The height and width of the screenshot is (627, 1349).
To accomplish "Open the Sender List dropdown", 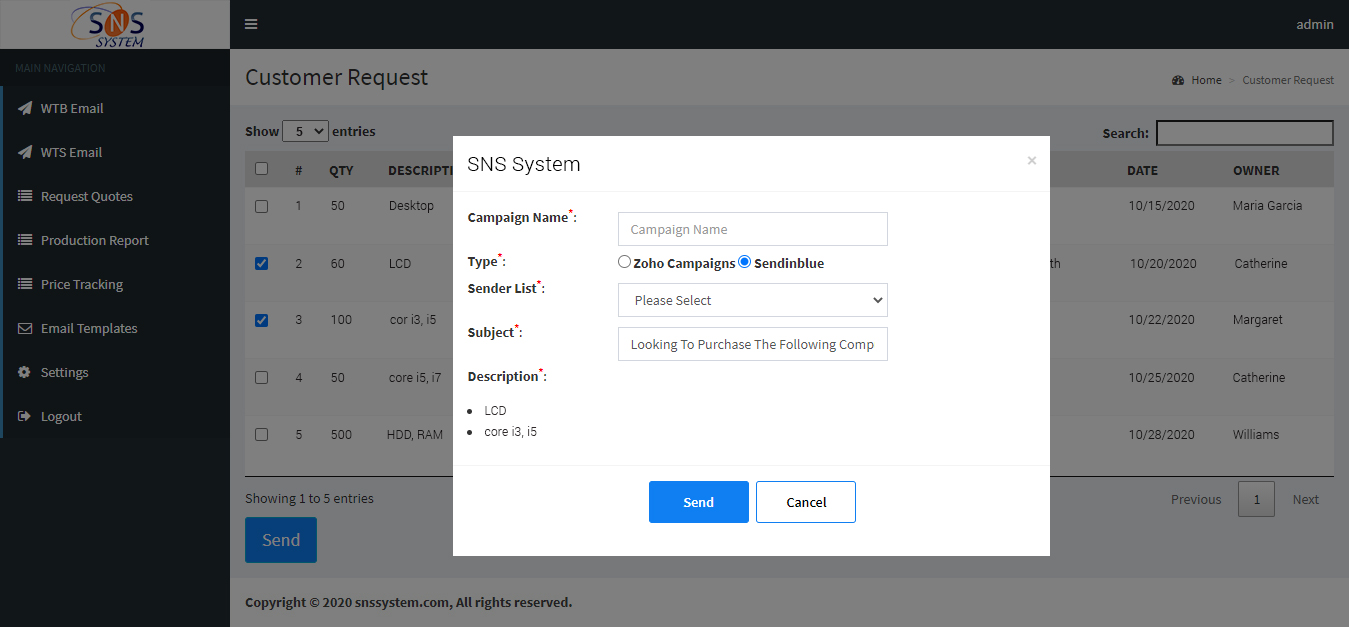I will 752,300.
